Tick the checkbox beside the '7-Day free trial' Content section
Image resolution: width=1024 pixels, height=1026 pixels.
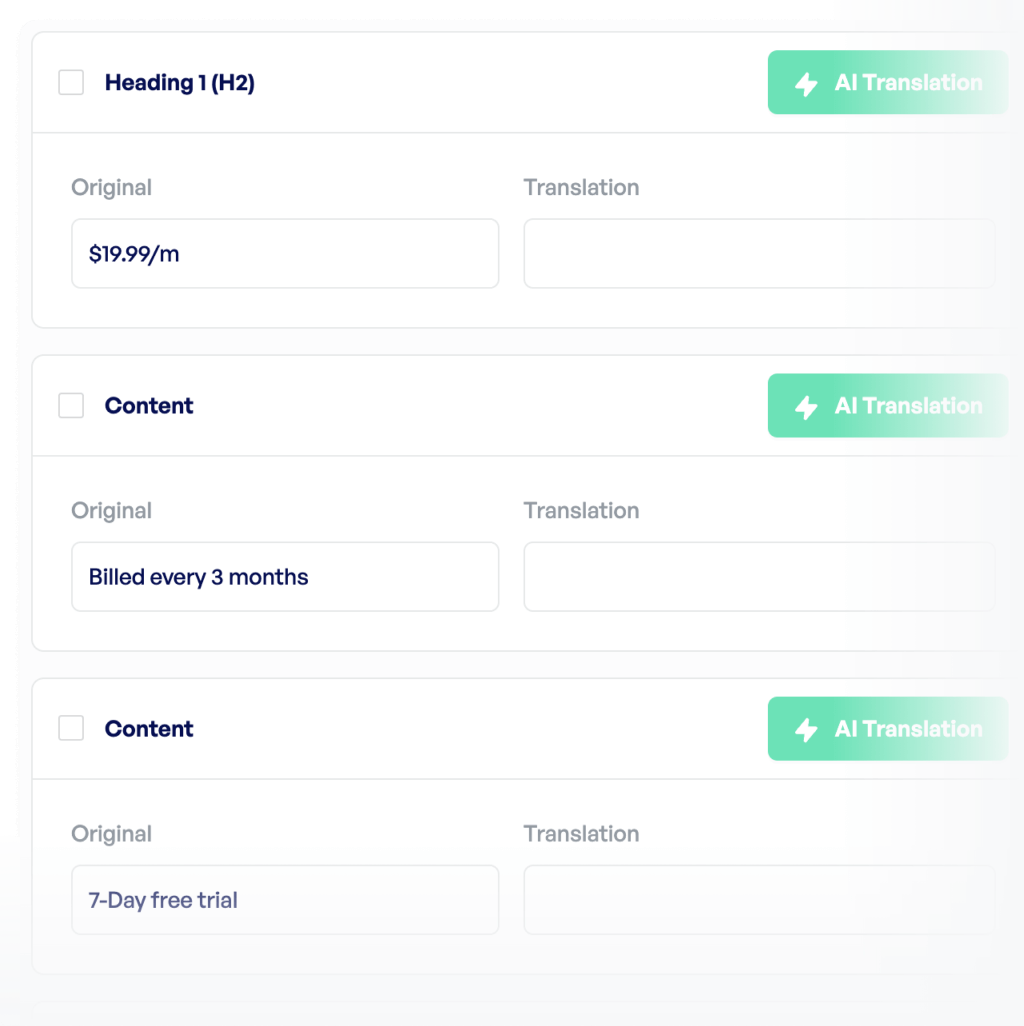pos(71,729)
